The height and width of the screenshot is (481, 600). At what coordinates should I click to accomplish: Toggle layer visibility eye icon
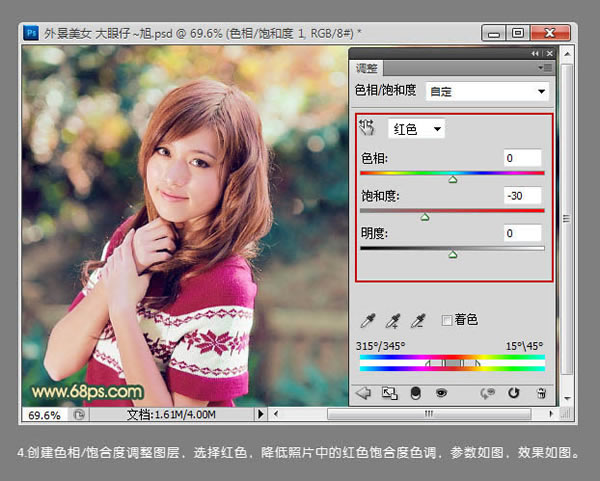tap(441, 393)
